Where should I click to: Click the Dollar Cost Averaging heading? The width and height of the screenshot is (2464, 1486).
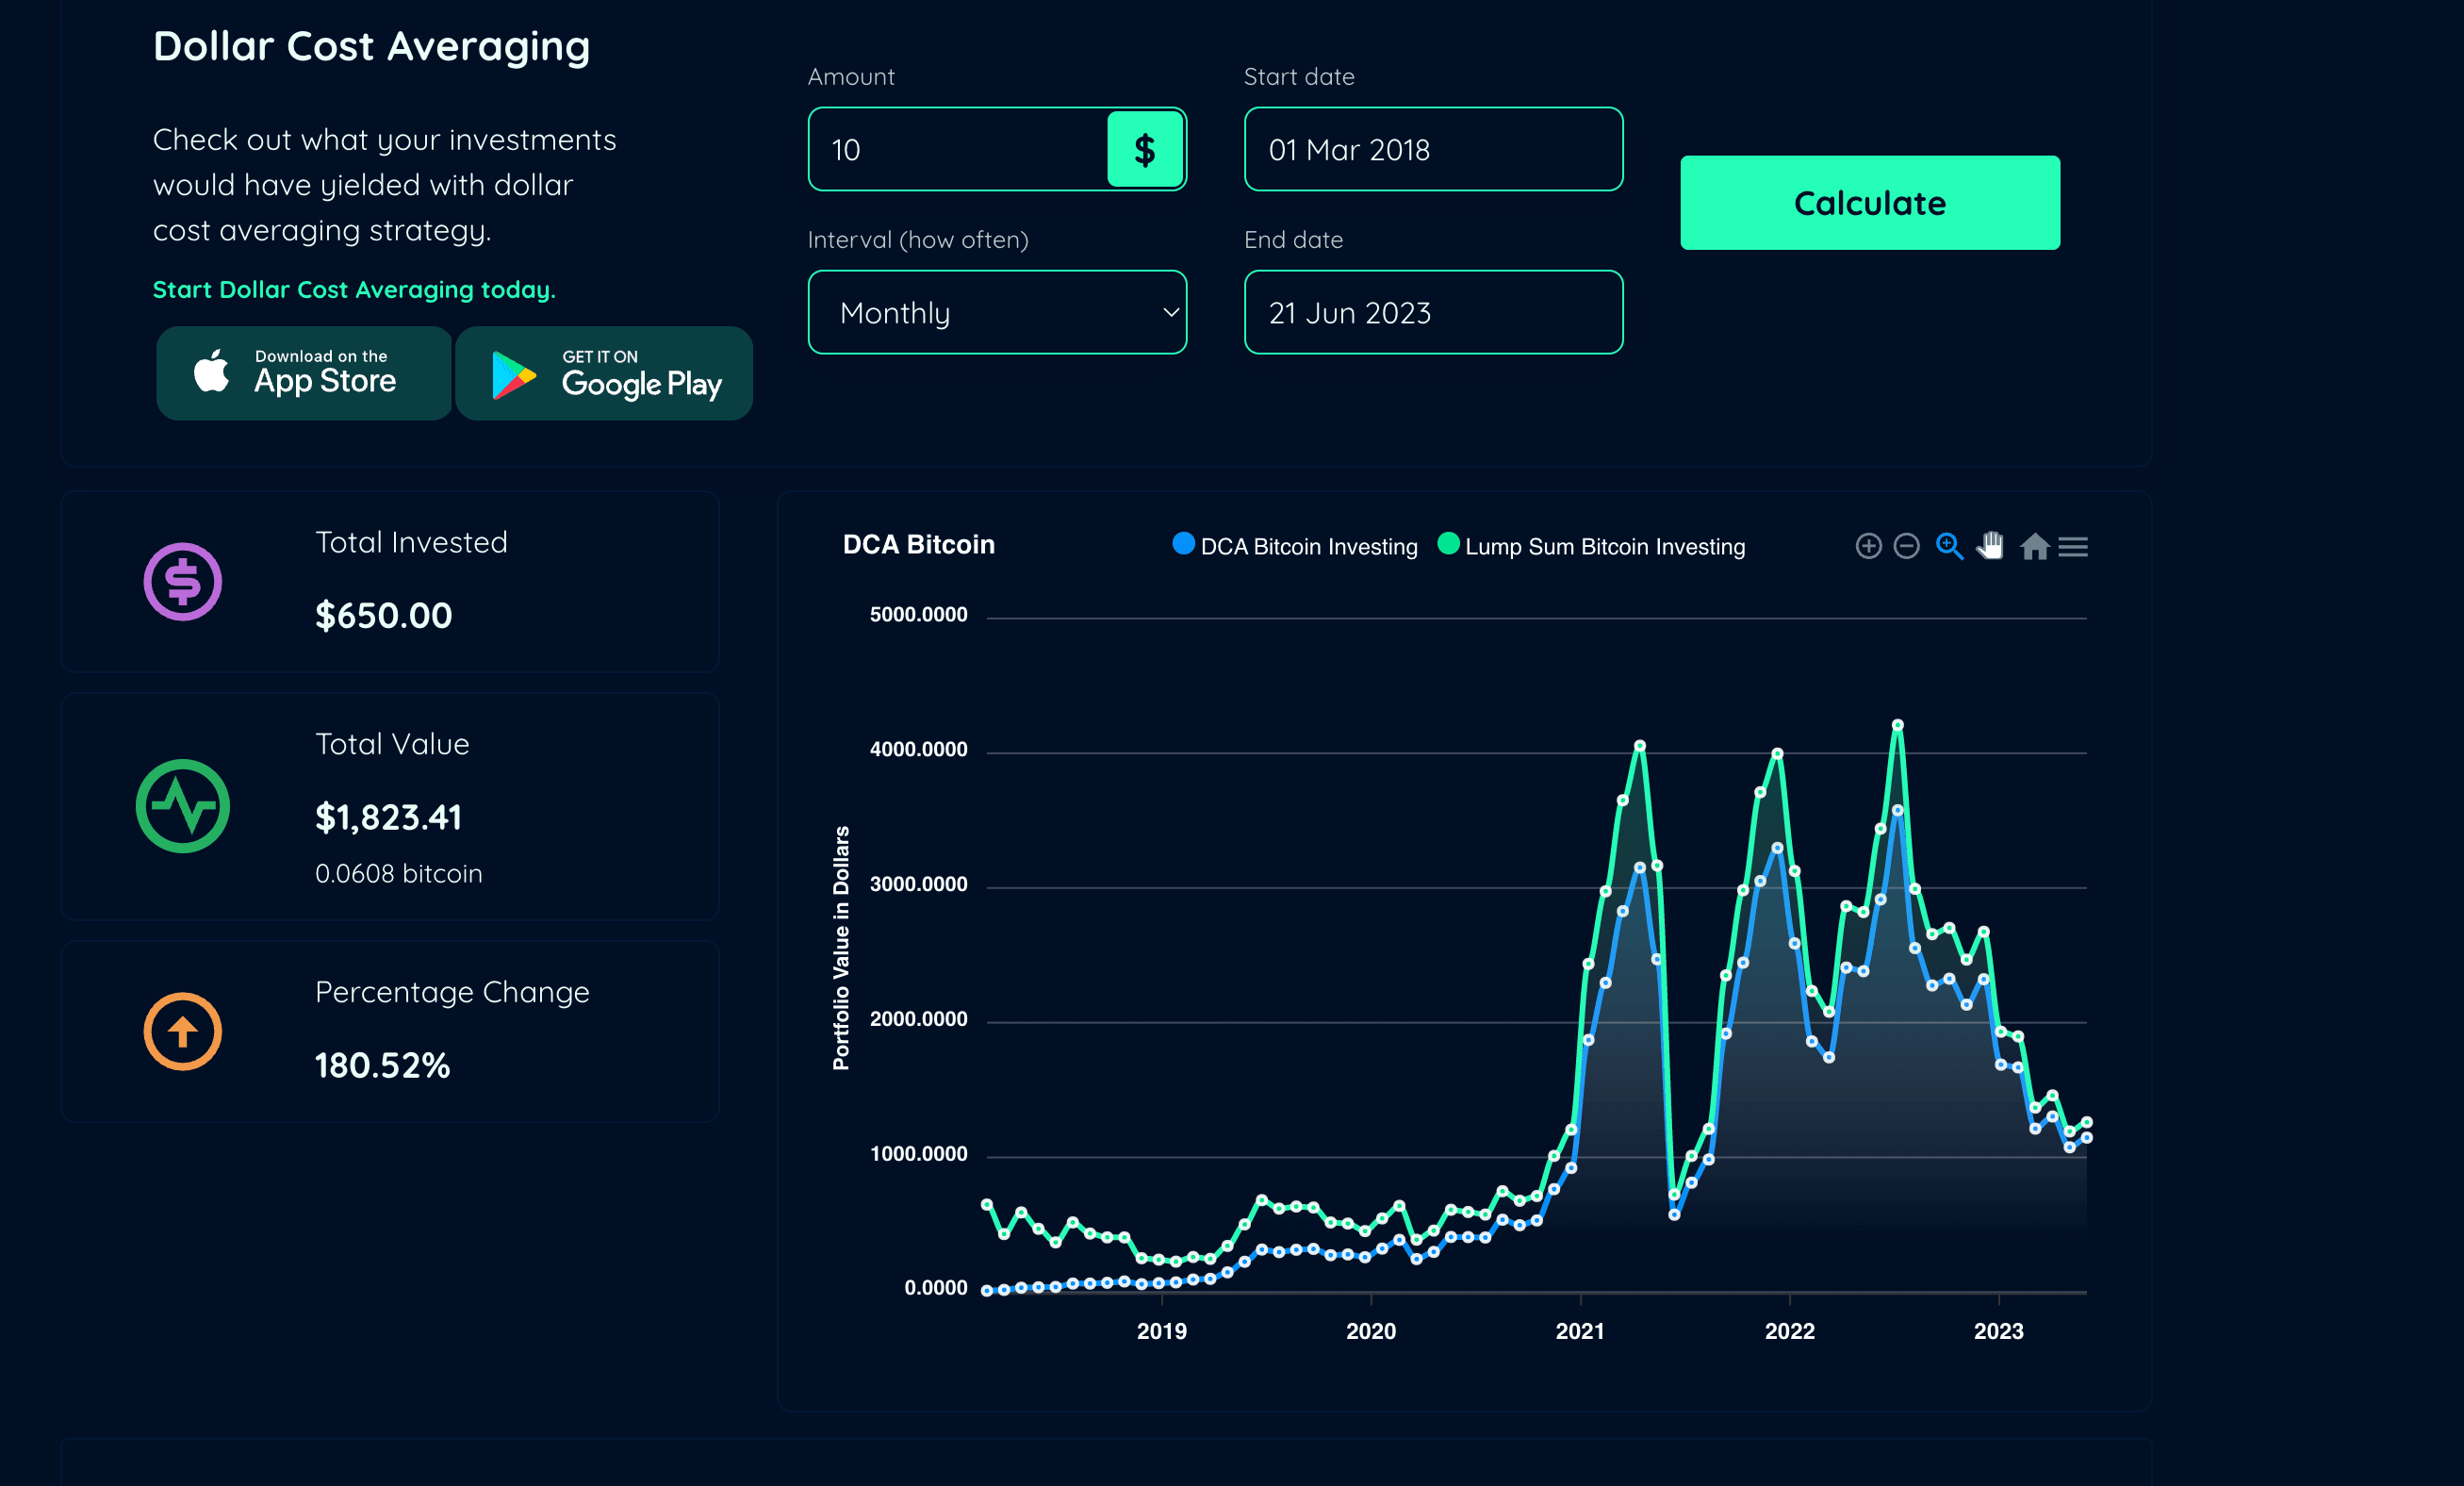coord(372,47)
